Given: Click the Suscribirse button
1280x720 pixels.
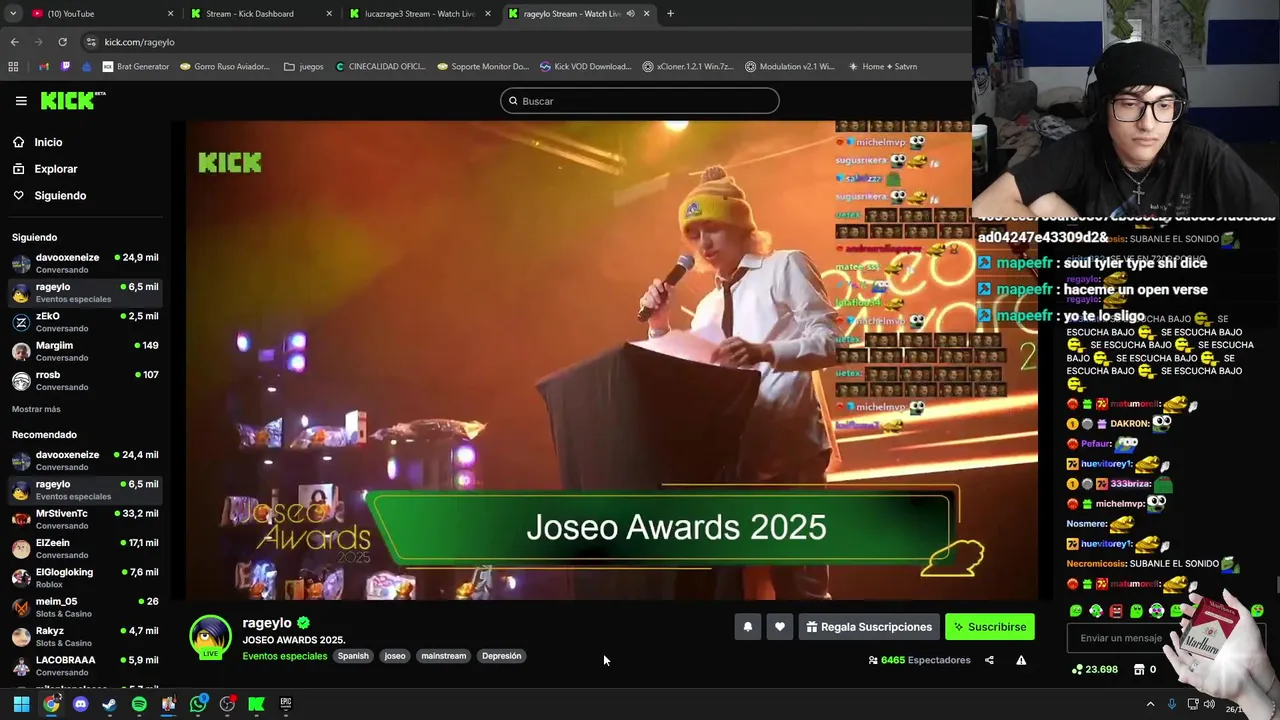Looking at the screenshot, I should (989, 627).
